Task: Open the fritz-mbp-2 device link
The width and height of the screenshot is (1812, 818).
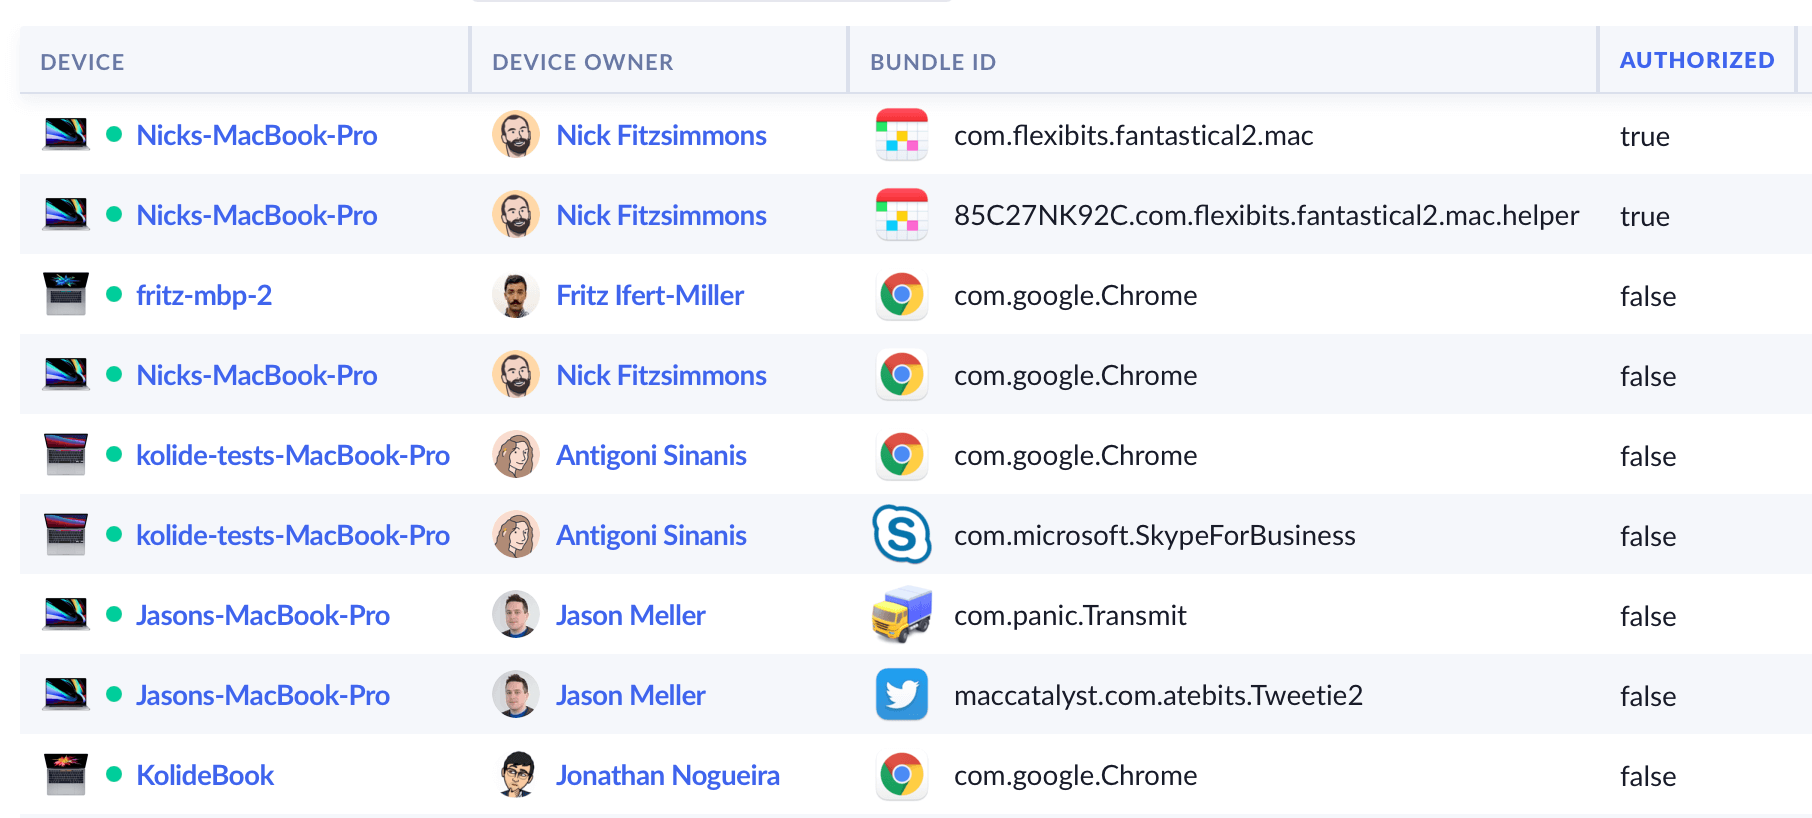Action: click(x=204, y=295)
